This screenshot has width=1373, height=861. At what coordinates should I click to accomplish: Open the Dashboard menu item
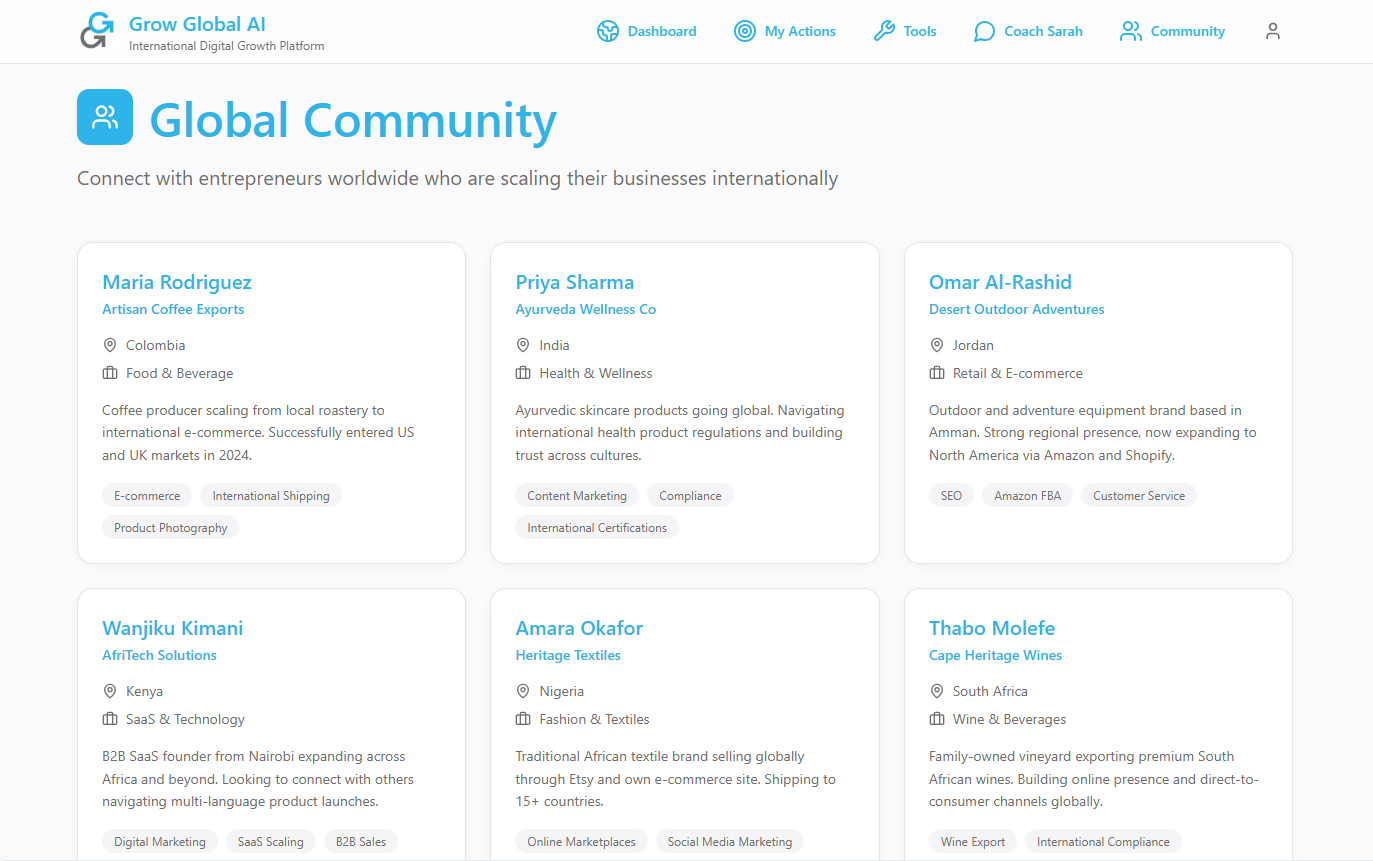coord(647,31)
